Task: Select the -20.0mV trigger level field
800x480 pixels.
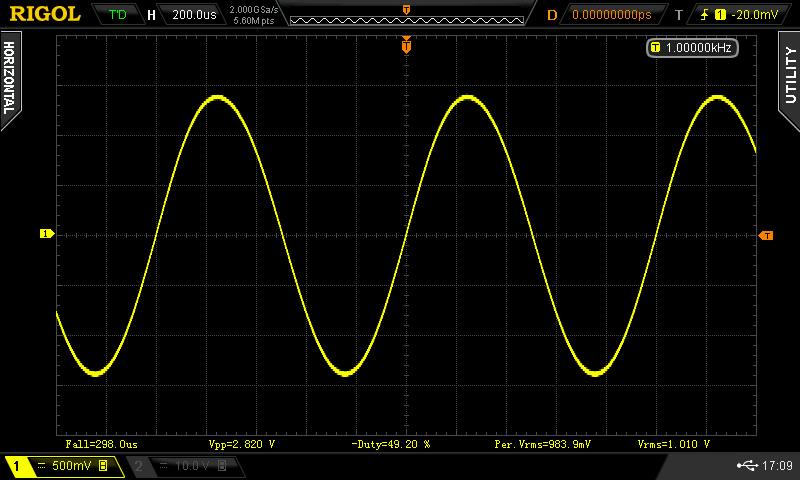Action: (754, 15)
